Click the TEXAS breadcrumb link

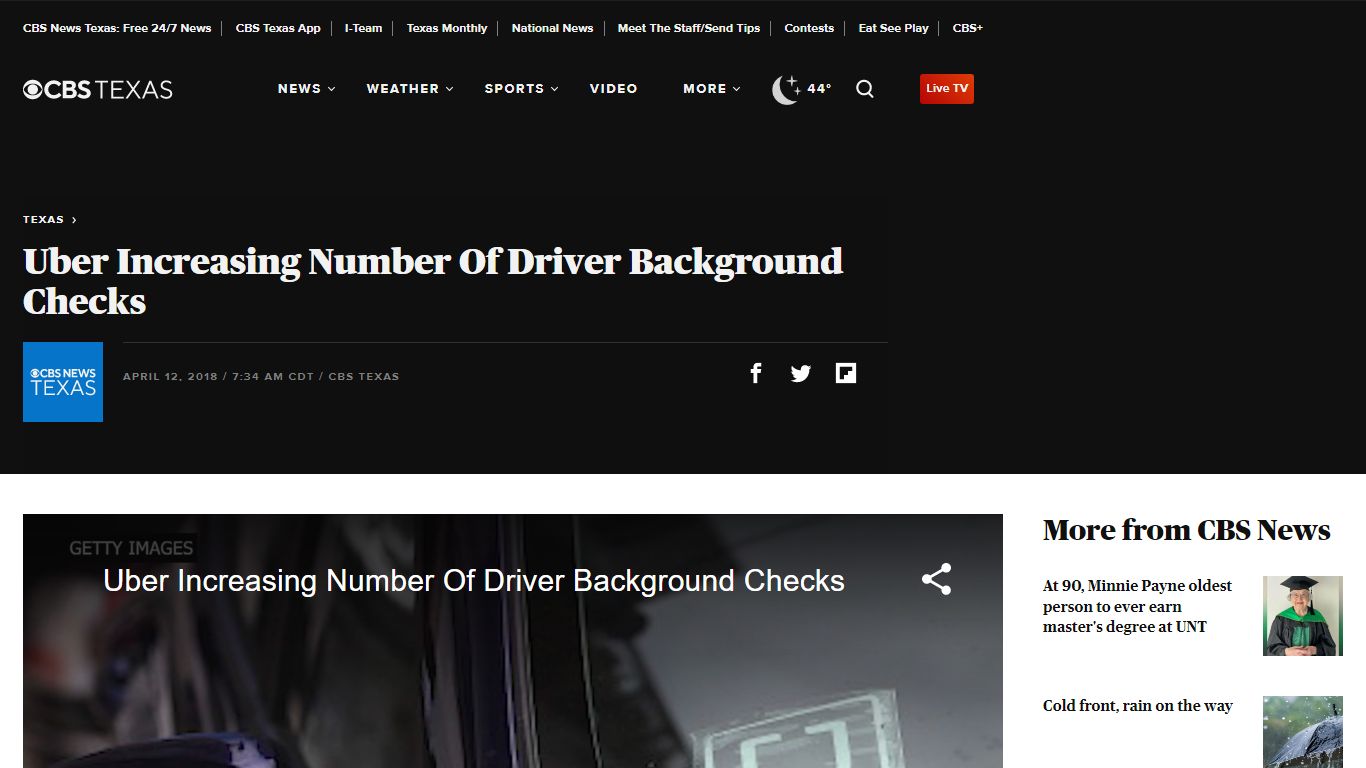43,219
